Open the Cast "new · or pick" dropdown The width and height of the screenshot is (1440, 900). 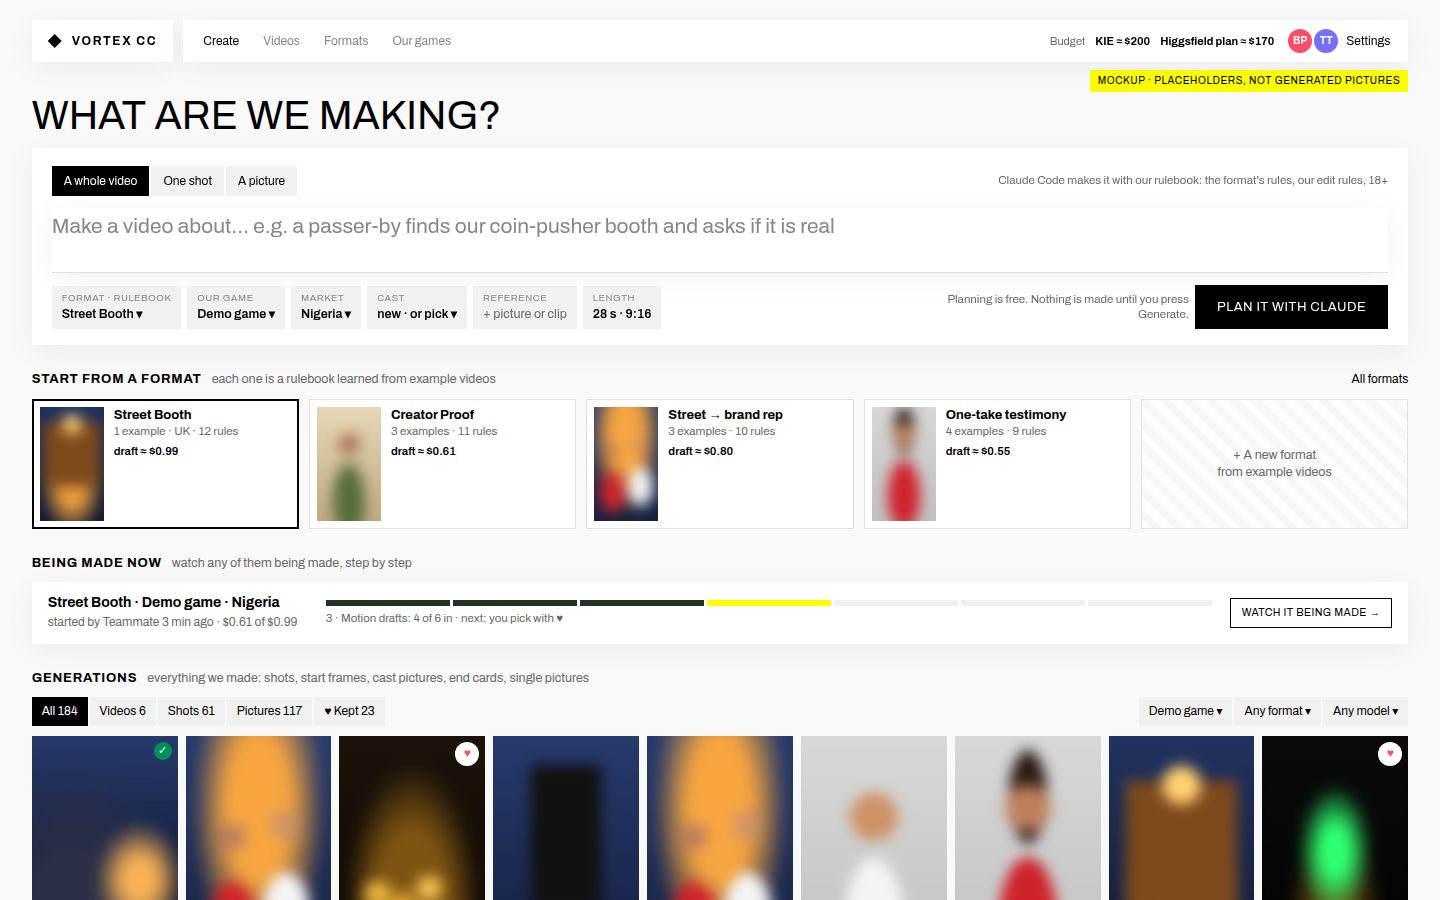417,307
